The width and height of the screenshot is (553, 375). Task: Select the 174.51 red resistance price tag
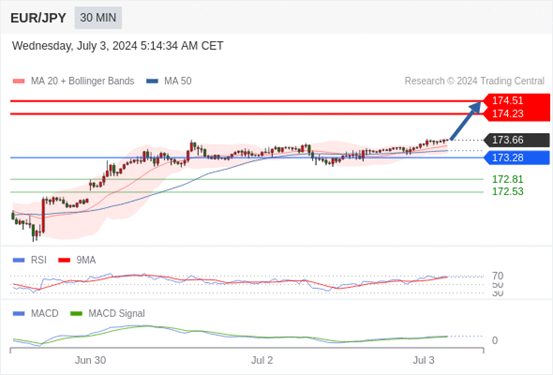[x=516, y=101]
